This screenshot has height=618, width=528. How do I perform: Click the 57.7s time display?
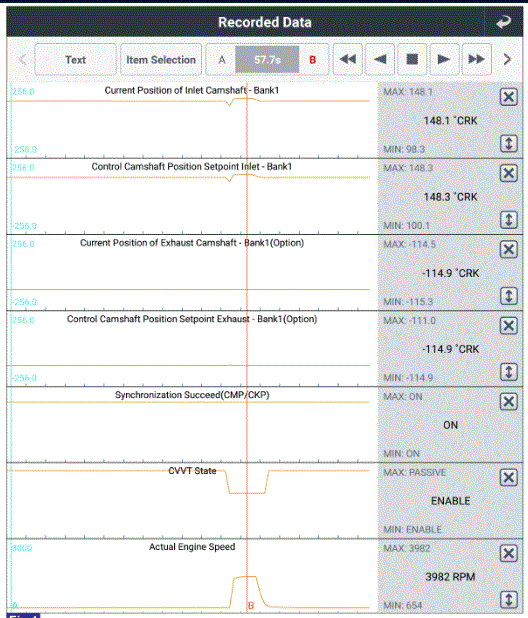267,60
